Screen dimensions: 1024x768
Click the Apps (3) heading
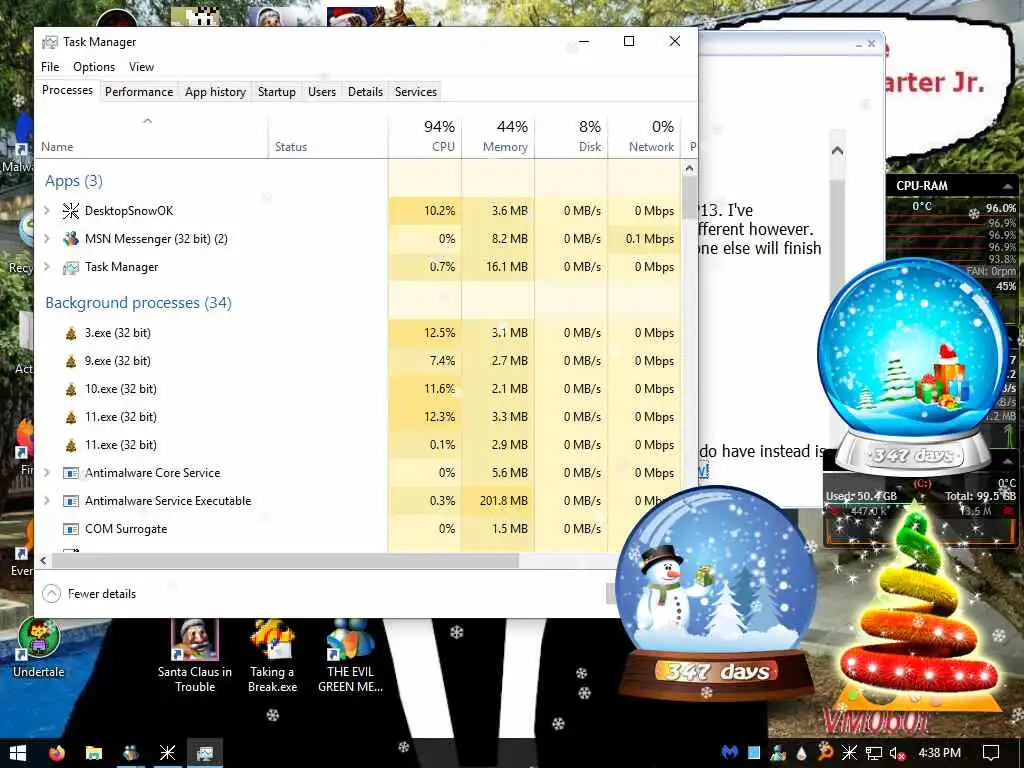[x=74, y=181]
